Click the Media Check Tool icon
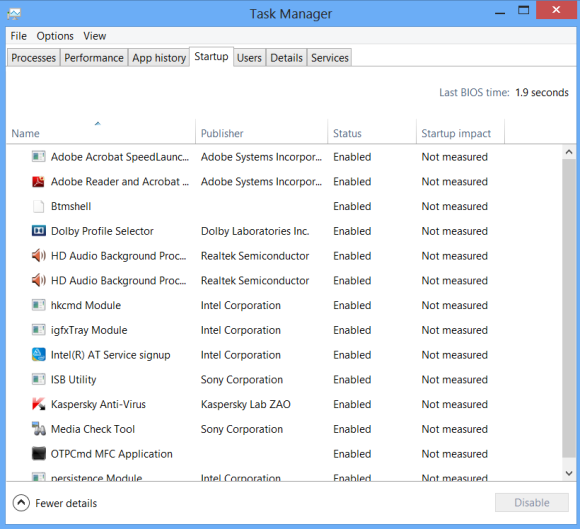 [38, 429]
